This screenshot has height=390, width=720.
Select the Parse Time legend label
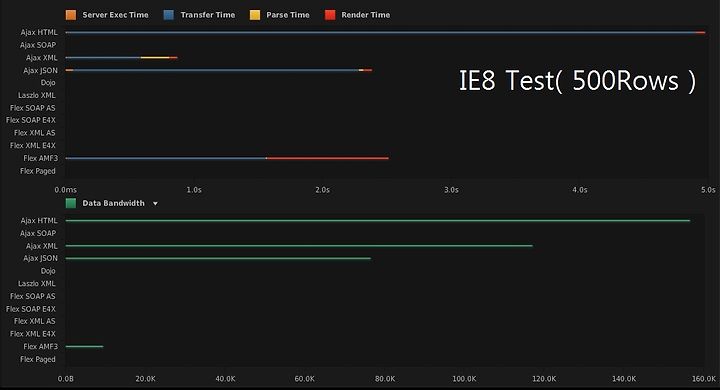[x=288, y=15]
